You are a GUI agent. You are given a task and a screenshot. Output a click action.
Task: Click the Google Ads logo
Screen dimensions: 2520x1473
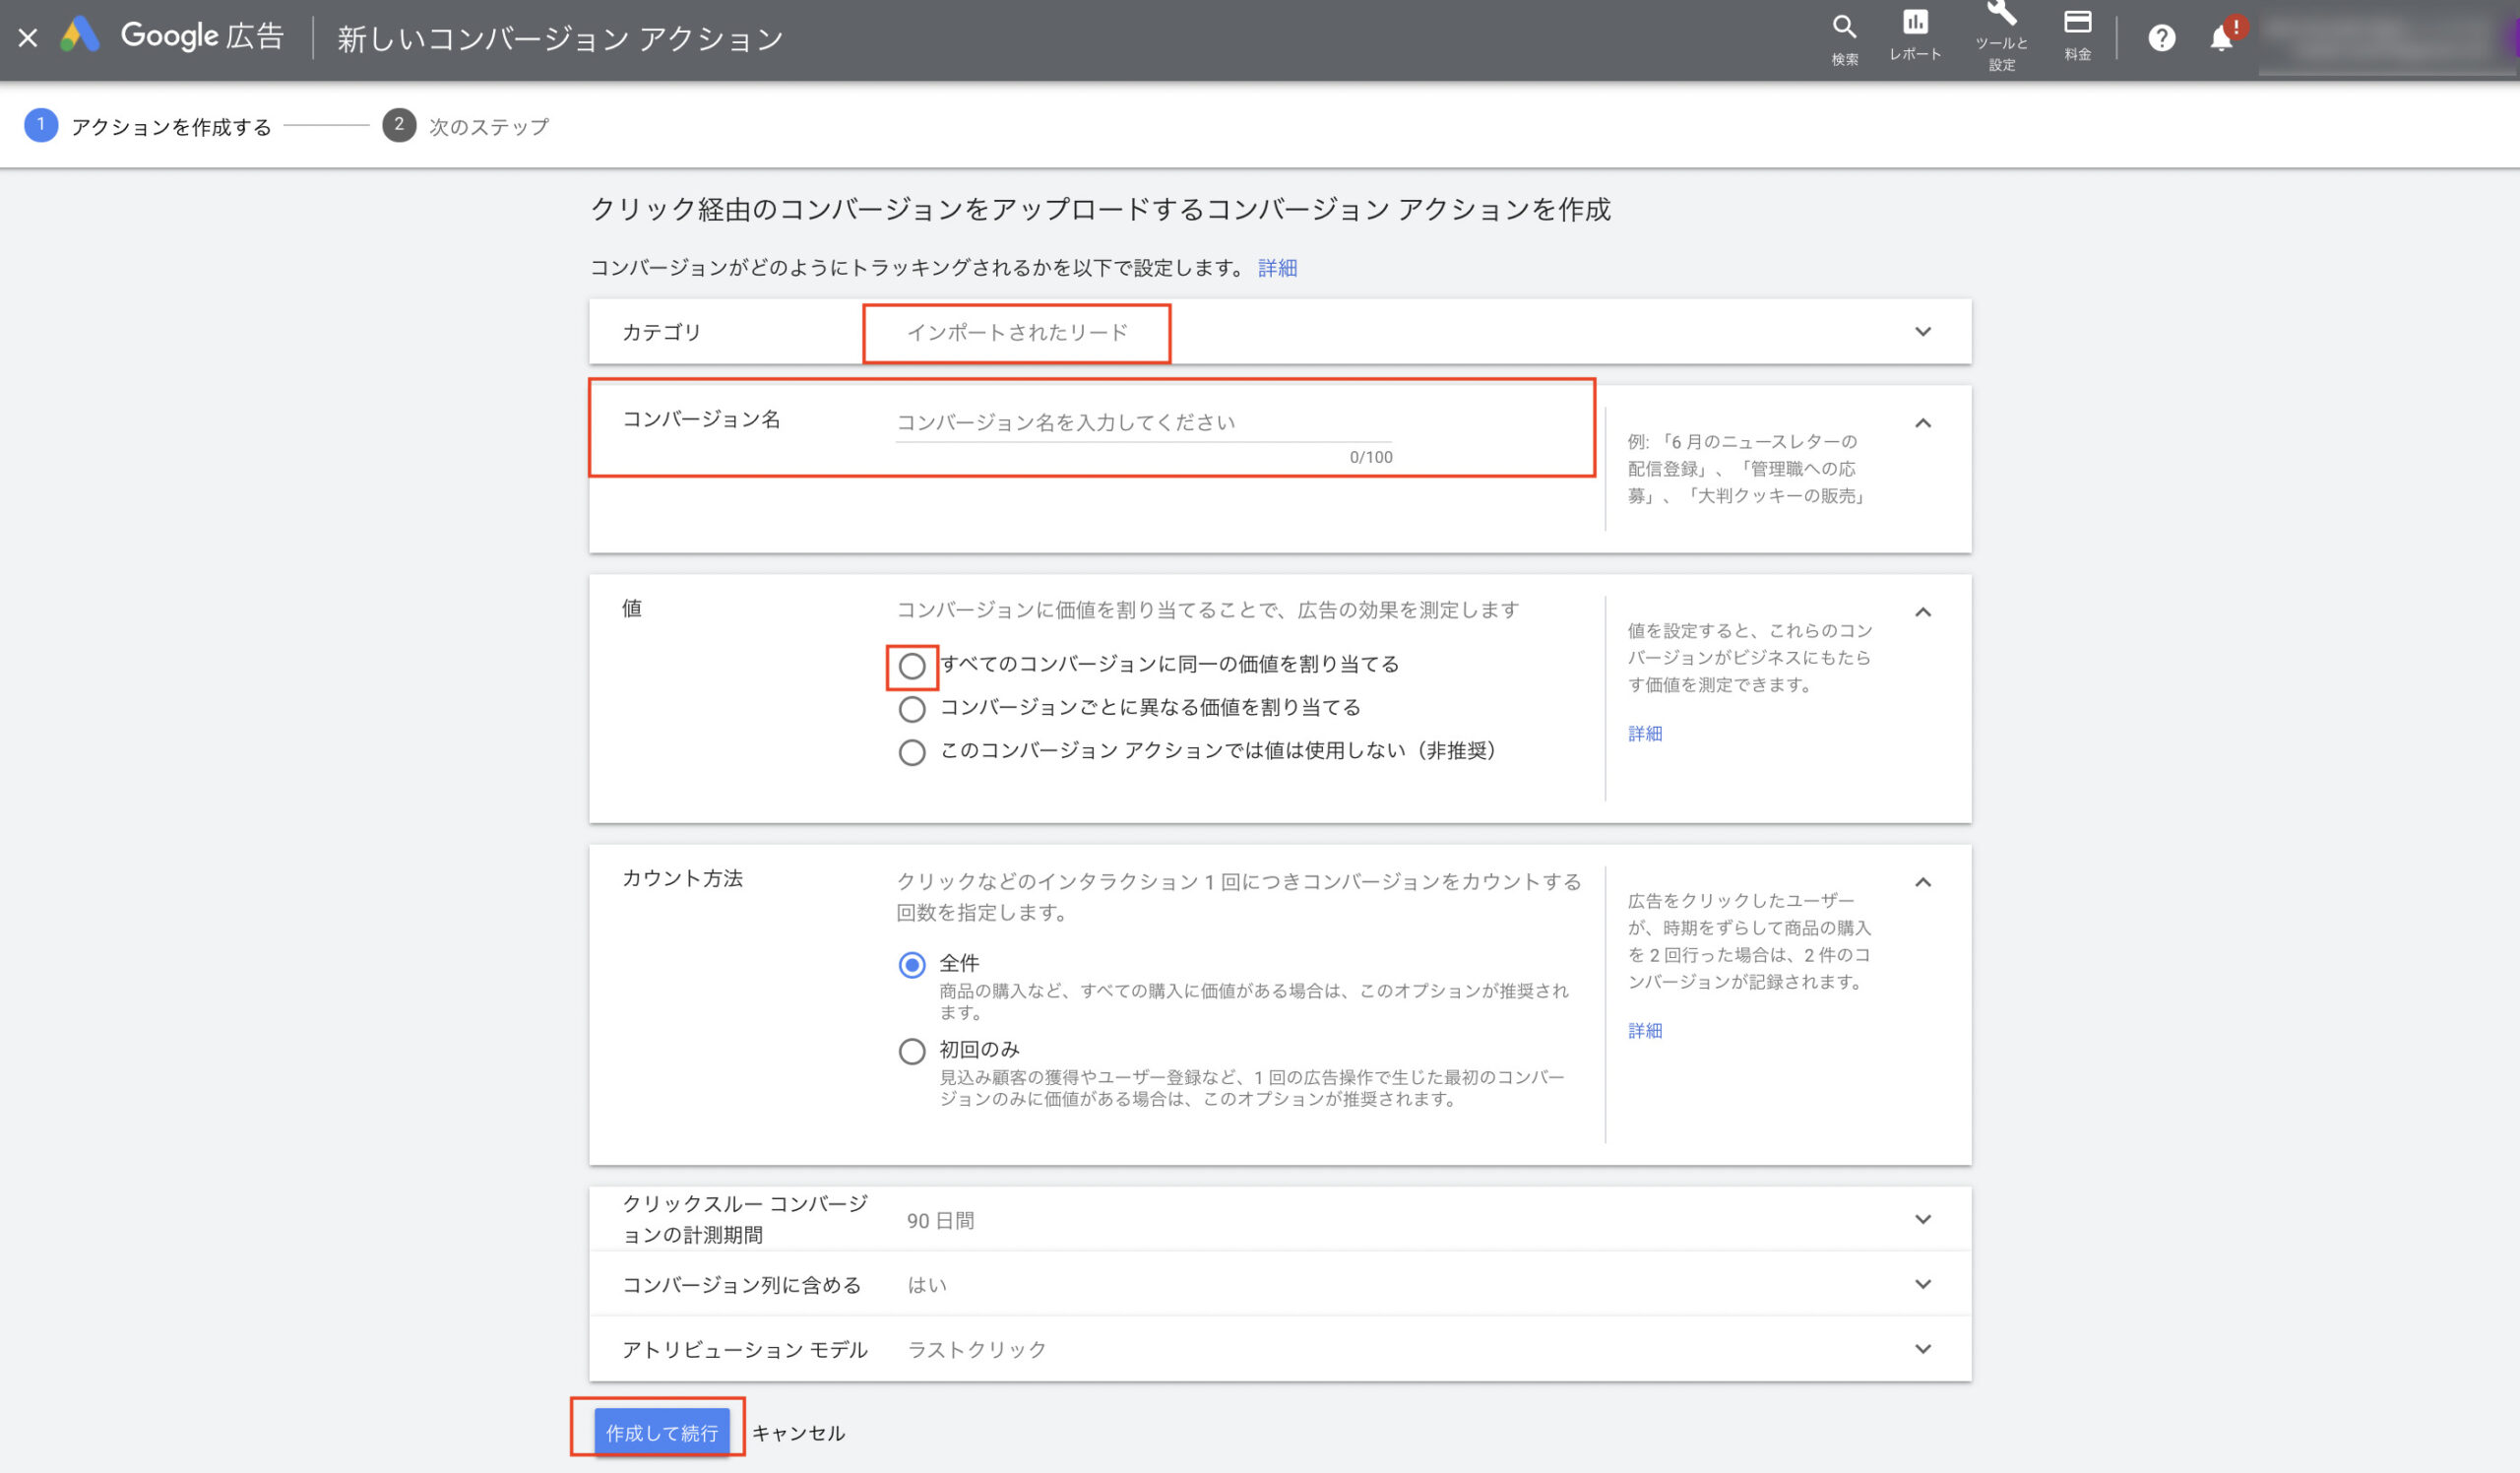click(80, 36)
